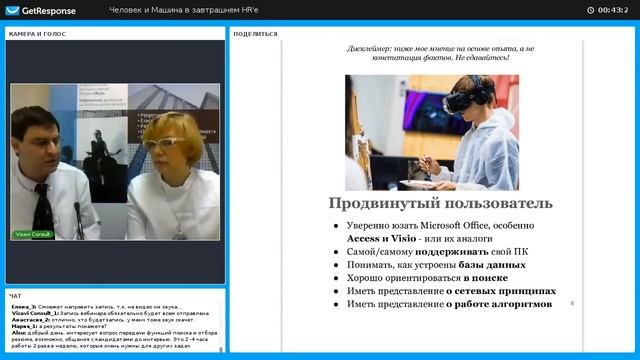Select the 'Поделиться' panel header

(255, 34)
